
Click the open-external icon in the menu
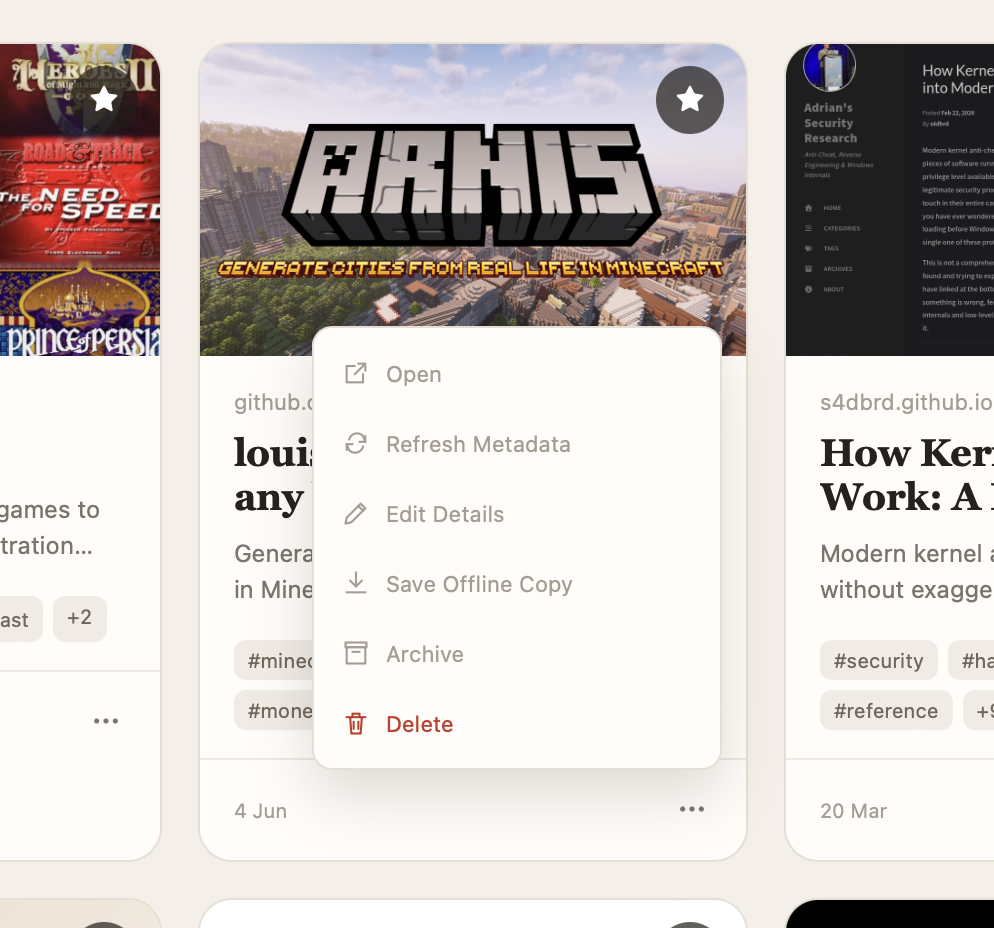[356, 374]
